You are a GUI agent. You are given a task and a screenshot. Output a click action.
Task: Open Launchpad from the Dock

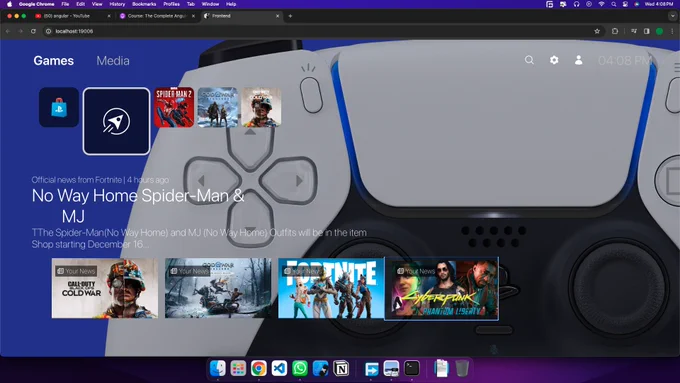238,368
